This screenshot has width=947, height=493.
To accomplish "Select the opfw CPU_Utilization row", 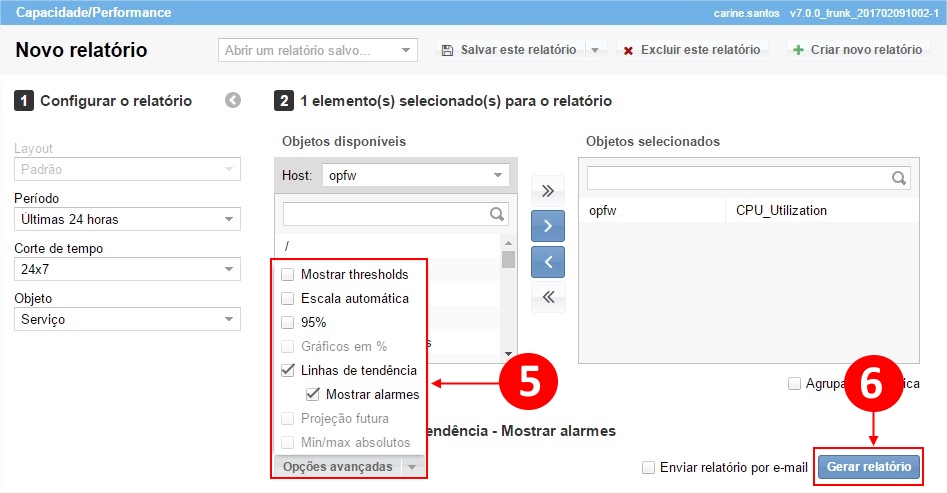I will (747, 211).
